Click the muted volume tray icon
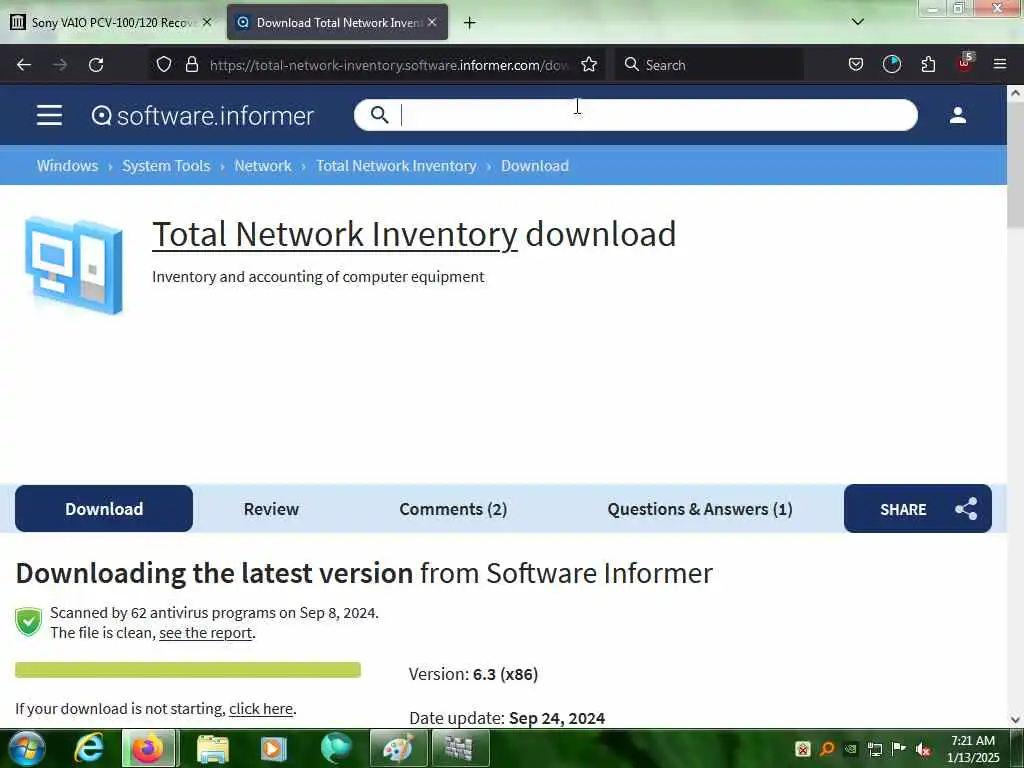This screenshot has width=1024, height=768. [x=923, y=749]
